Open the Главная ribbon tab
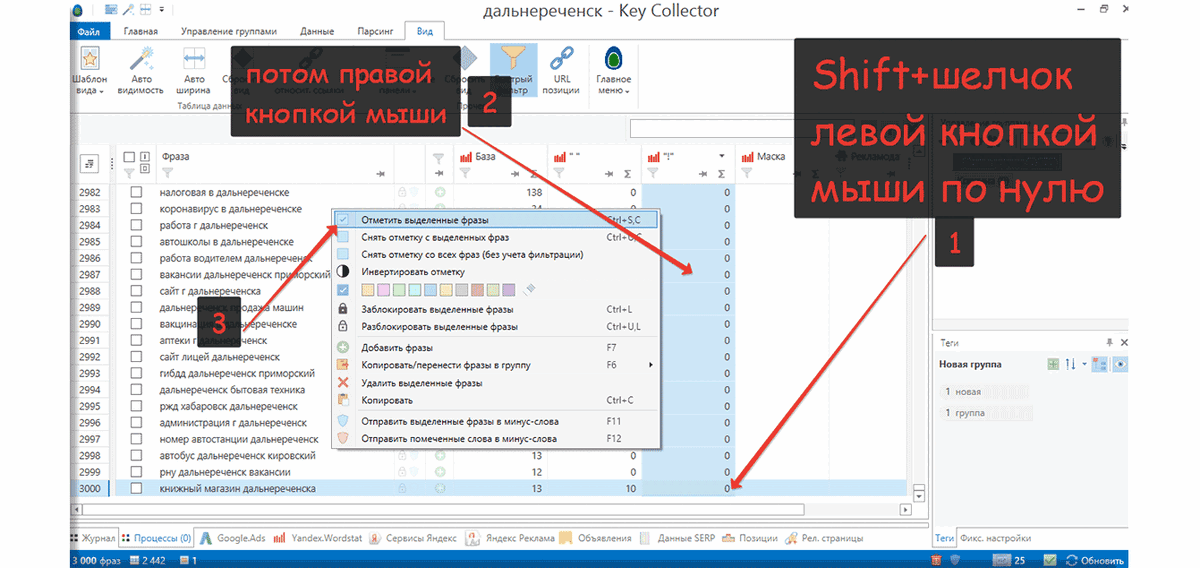 pyautogui.click(x=141, y=31)
